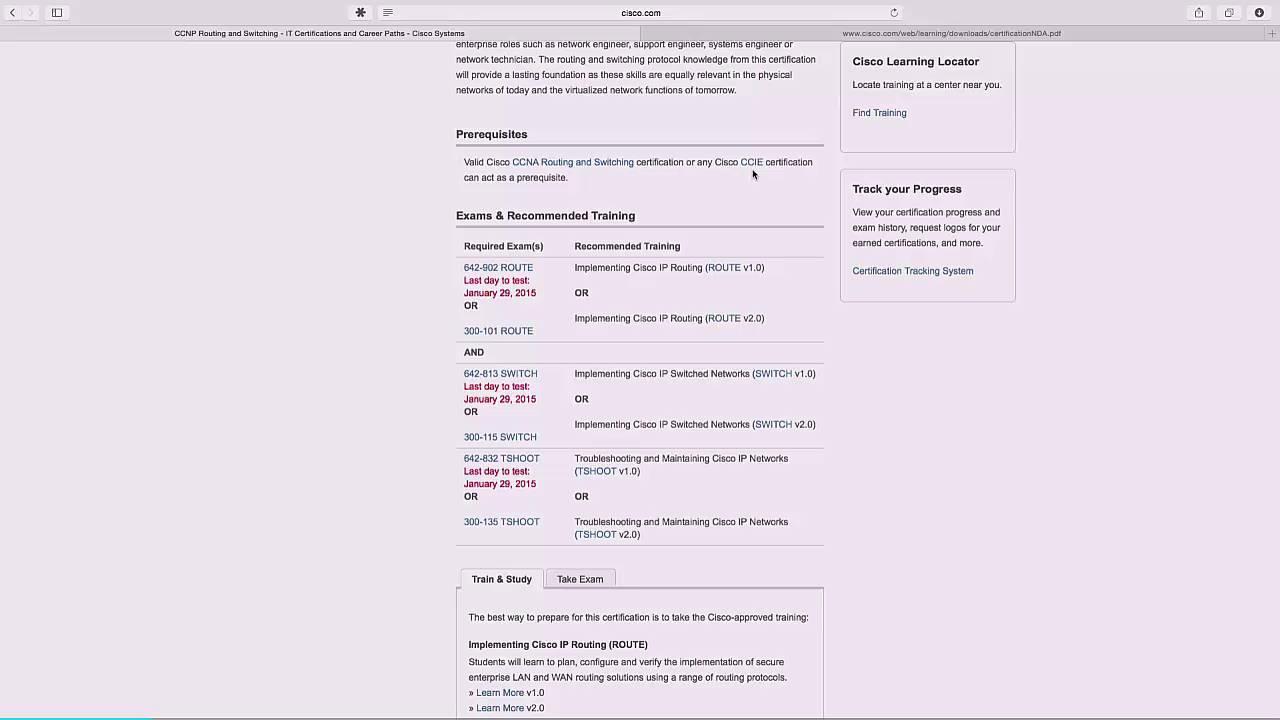The height and width of the screenshot is (720, 1280).
Task: Toggle the Safari sidebar button
Action: coord(57,13)
